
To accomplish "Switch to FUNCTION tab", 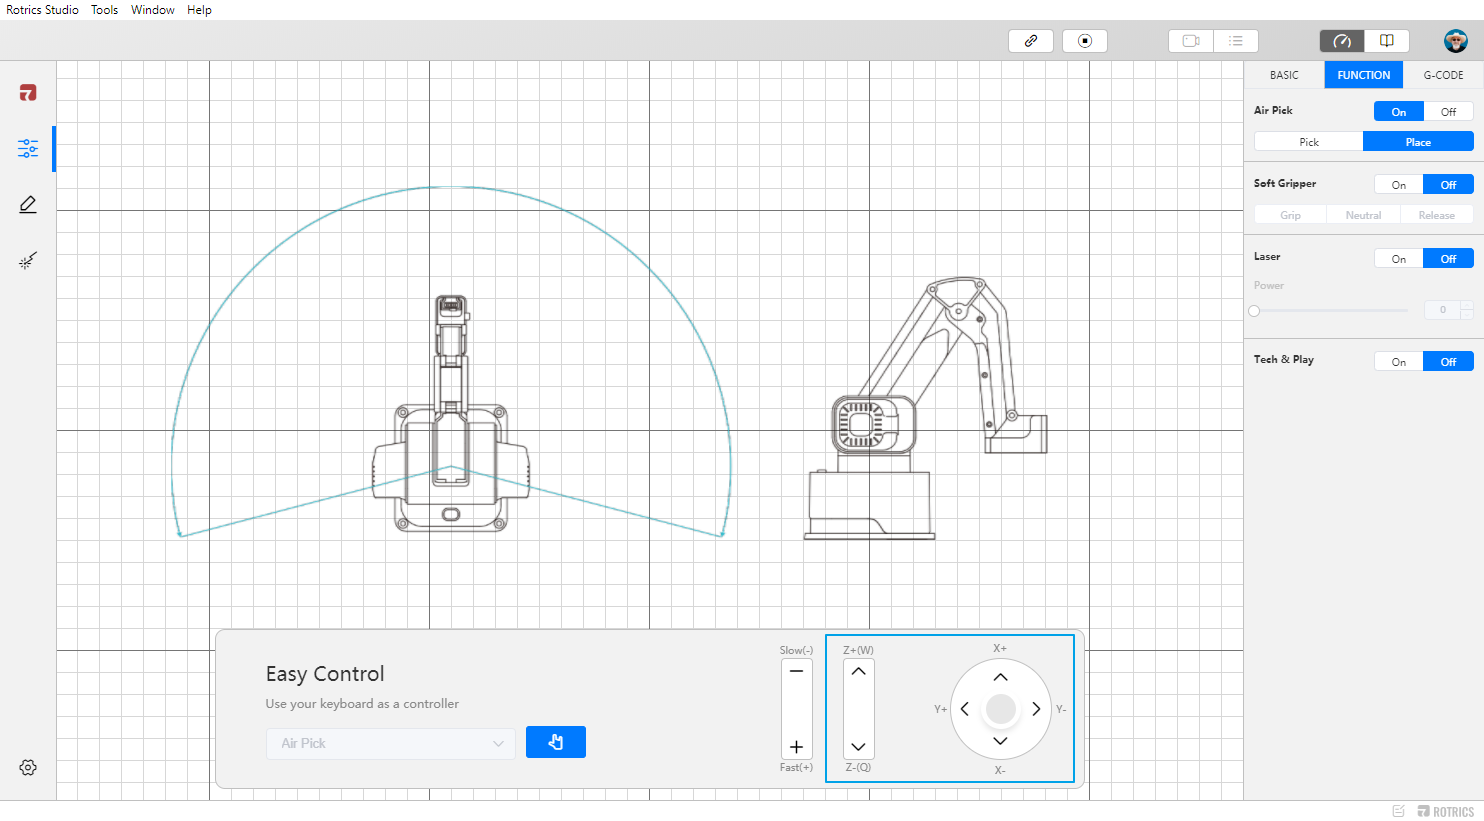I will point(1364,75).
